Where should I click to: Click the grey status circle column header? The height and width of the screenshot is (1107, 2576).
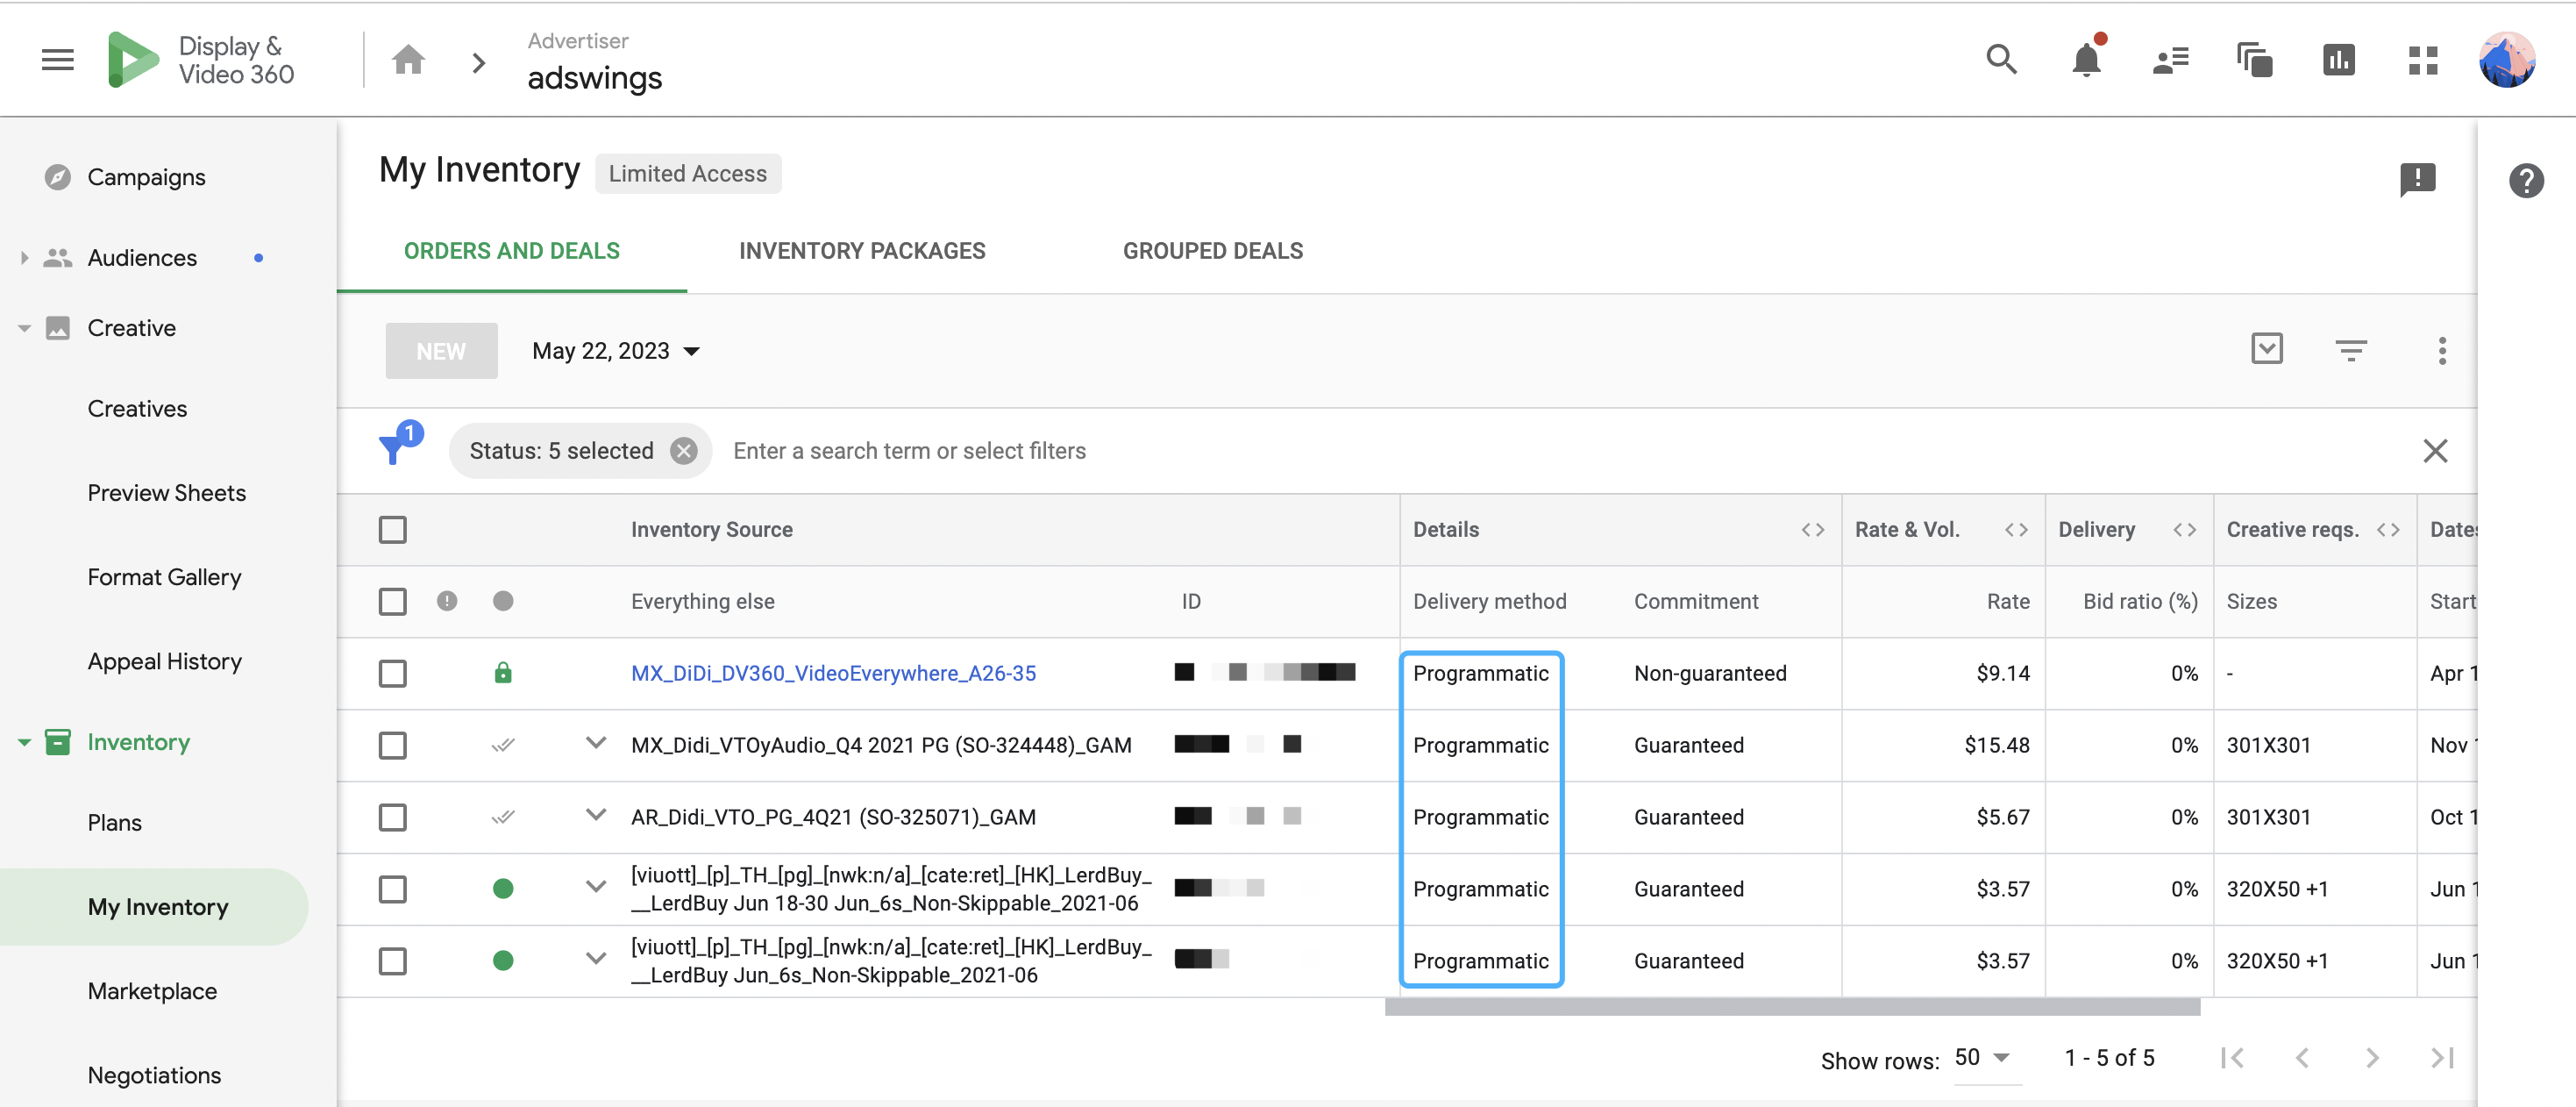tap(503, 601)
